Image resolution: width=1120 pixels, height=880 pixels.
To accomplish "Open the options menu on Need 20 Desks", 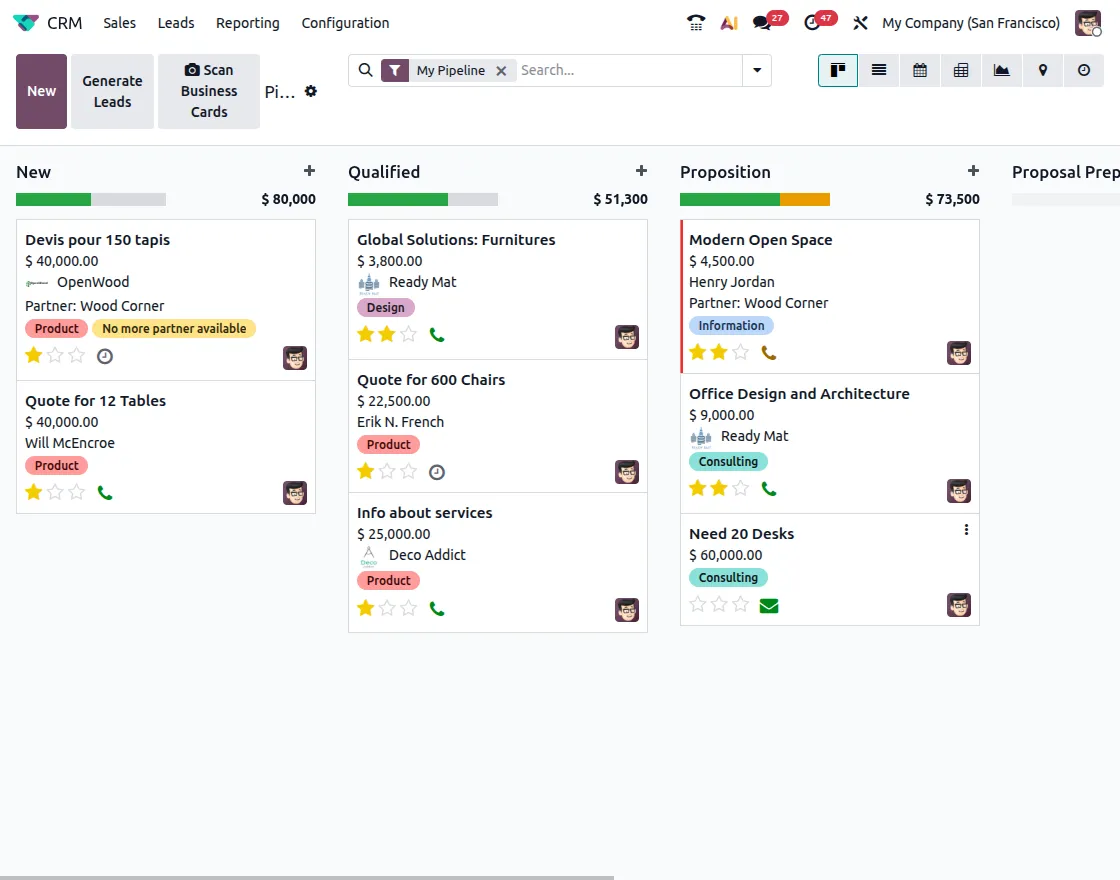I will point(966,529).
